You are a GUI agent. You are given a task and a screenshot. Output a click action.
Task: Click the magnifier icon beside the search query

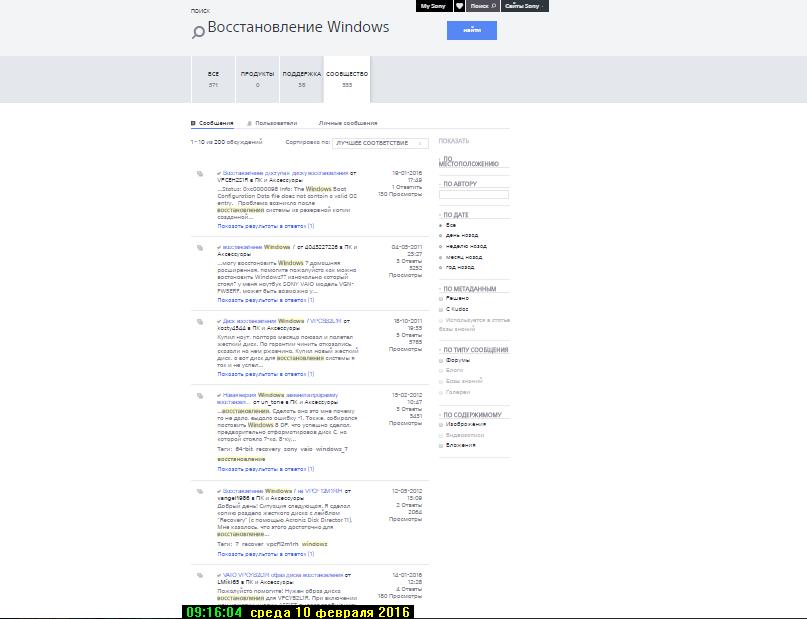tap(198, 32)
